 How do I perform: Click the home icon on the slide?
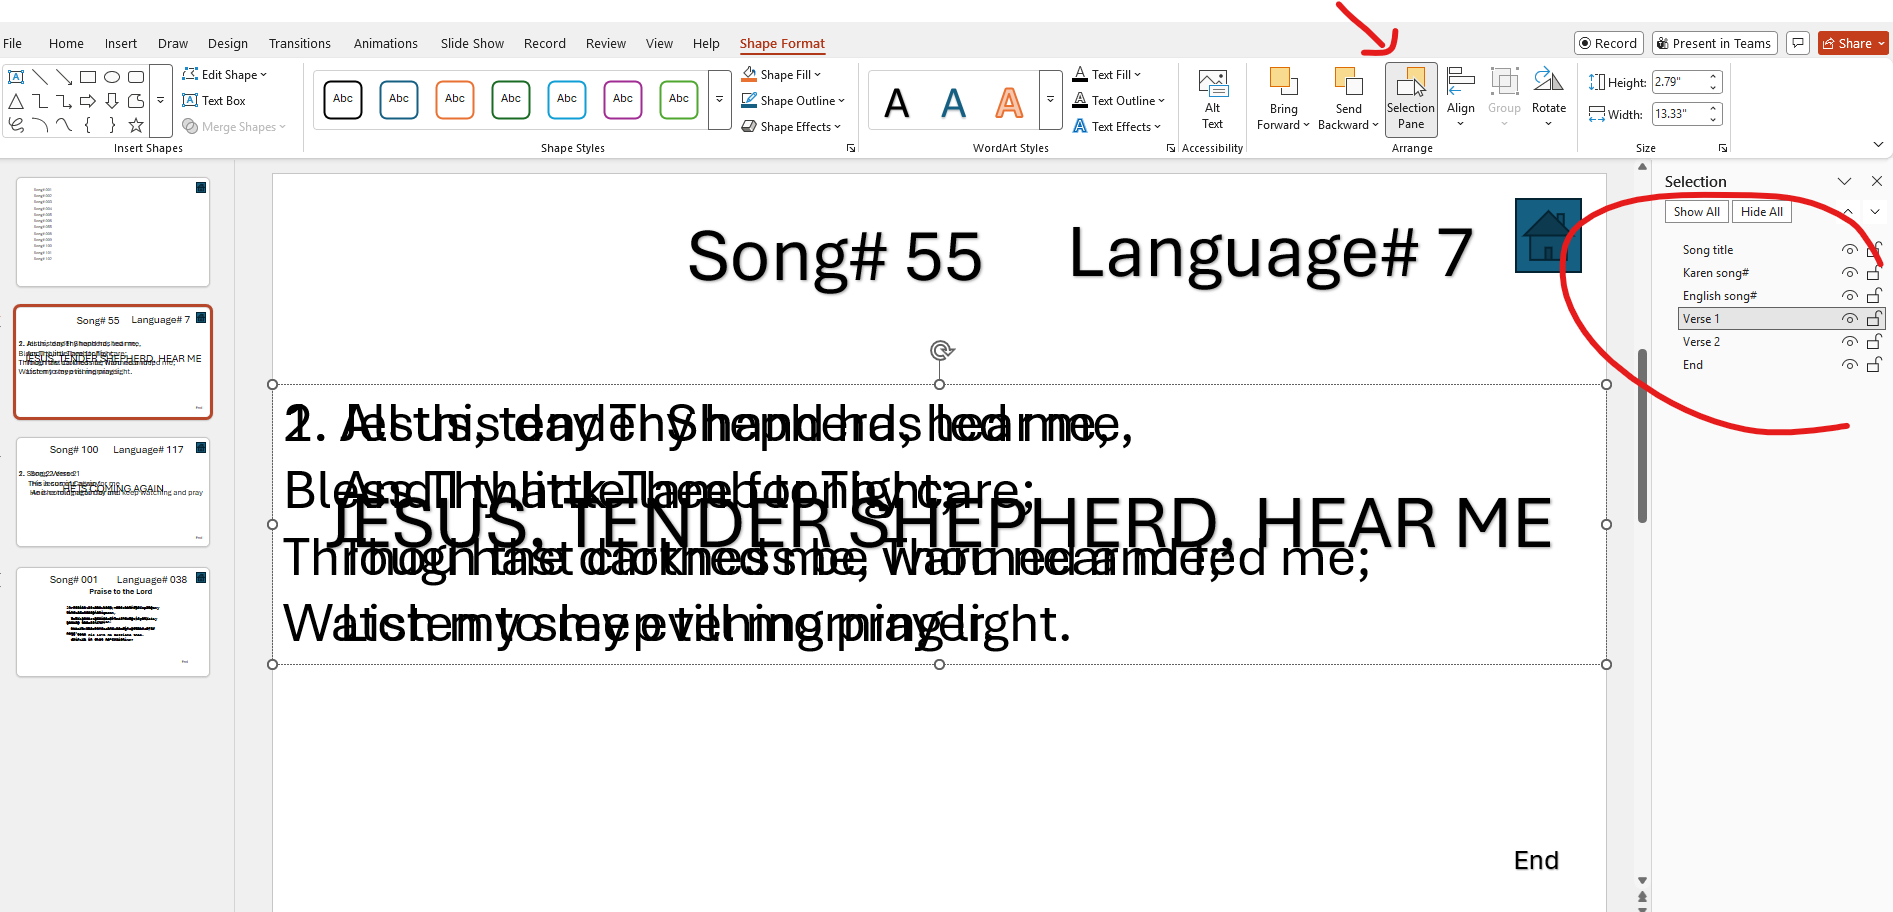tap(1548, 236)
